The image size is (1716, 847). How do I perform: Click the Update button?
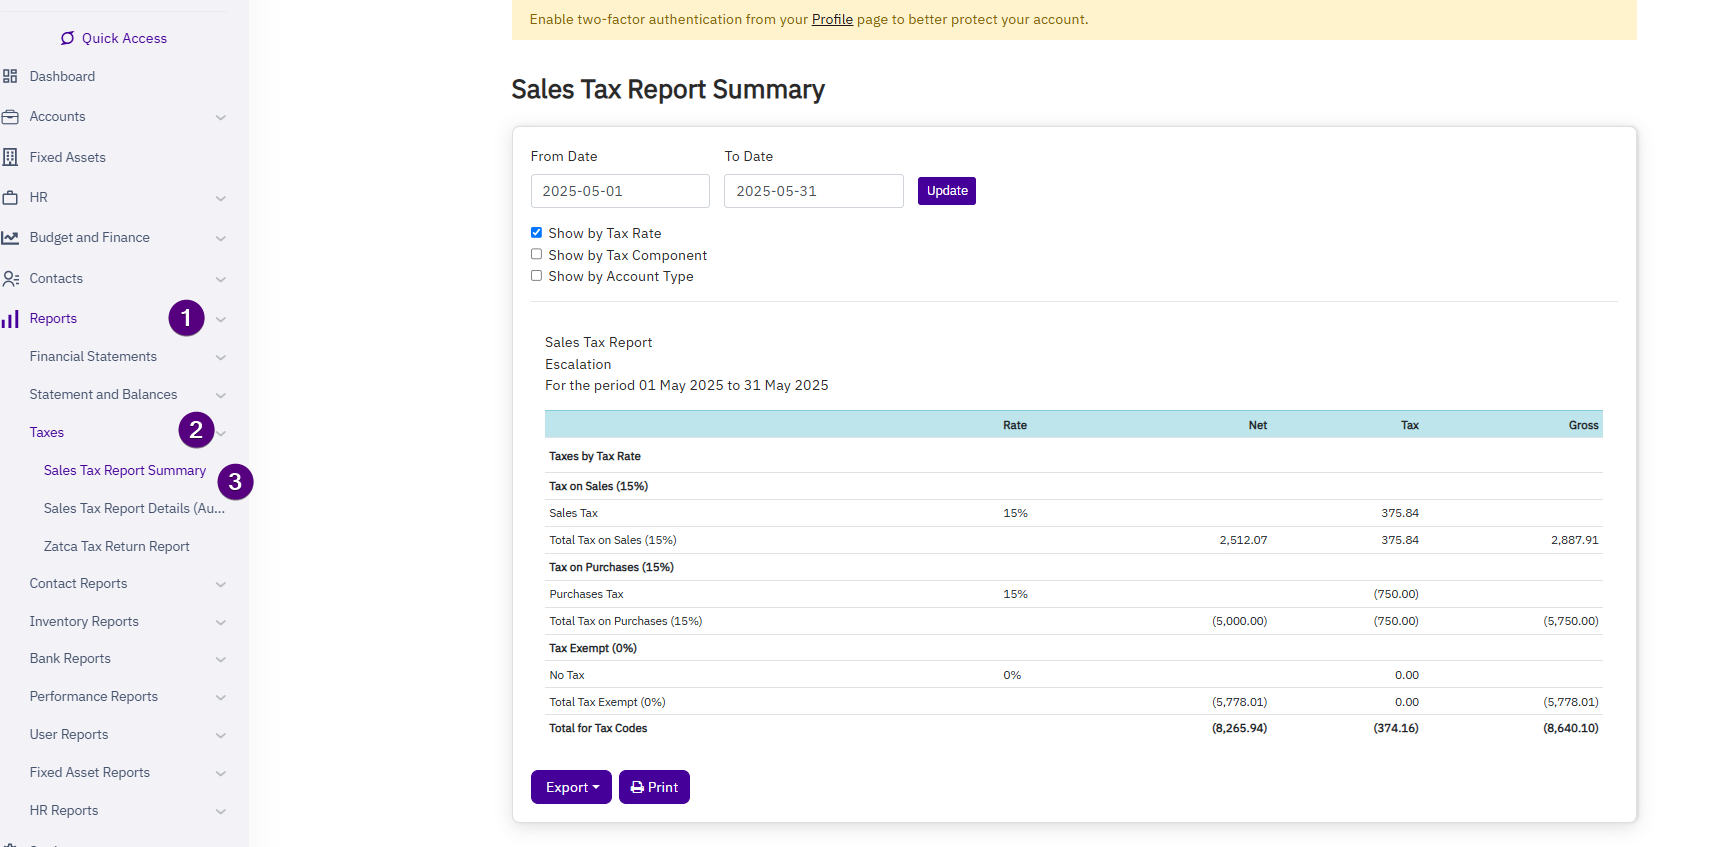(x=946, y=191)
